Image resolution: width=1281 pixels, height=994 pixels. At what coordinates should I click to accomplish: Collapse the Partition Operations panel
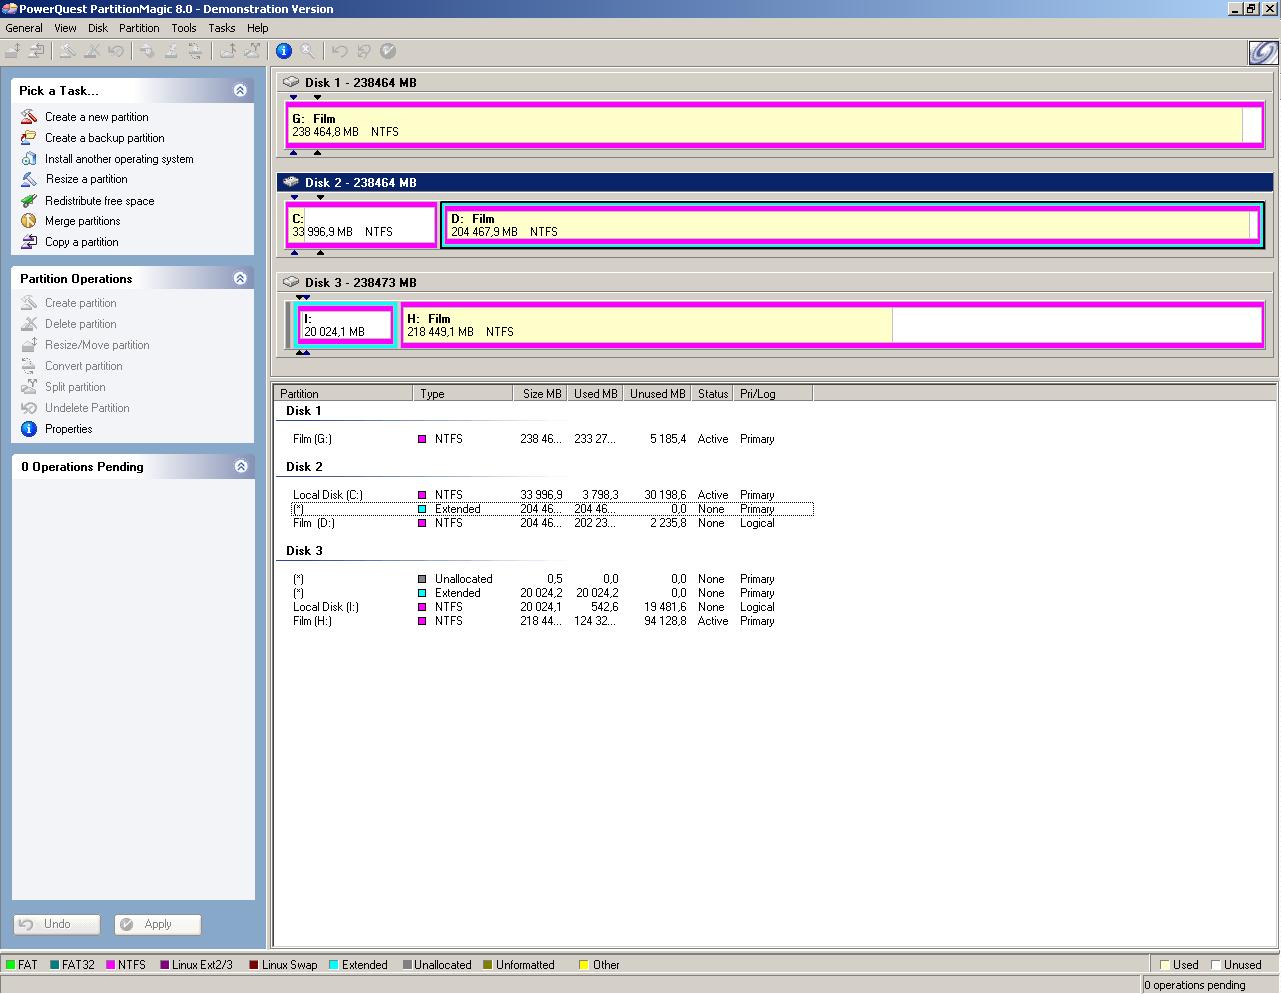click(x=240, y=278)
